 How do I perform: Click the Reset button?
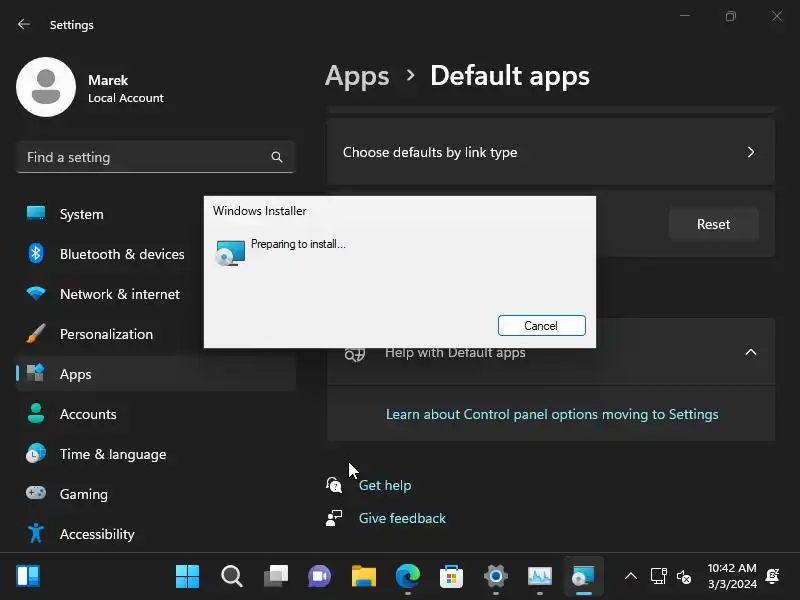[713, 224]
